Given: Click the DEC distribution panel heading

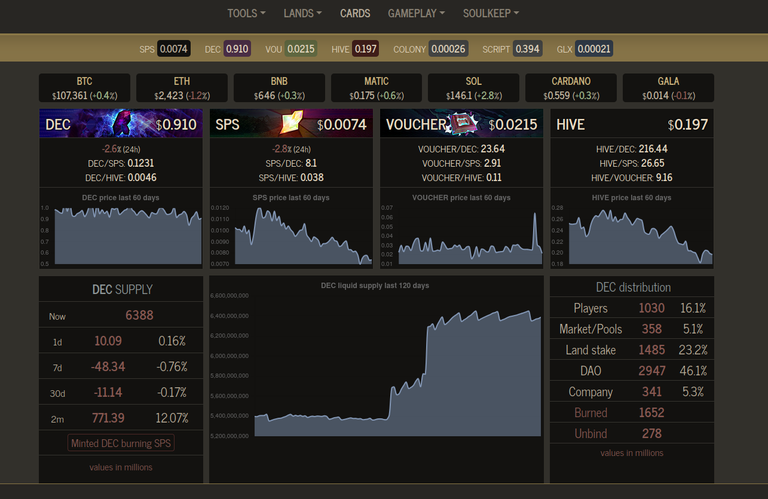Looking at the screenshot, I should pos(633,287).
